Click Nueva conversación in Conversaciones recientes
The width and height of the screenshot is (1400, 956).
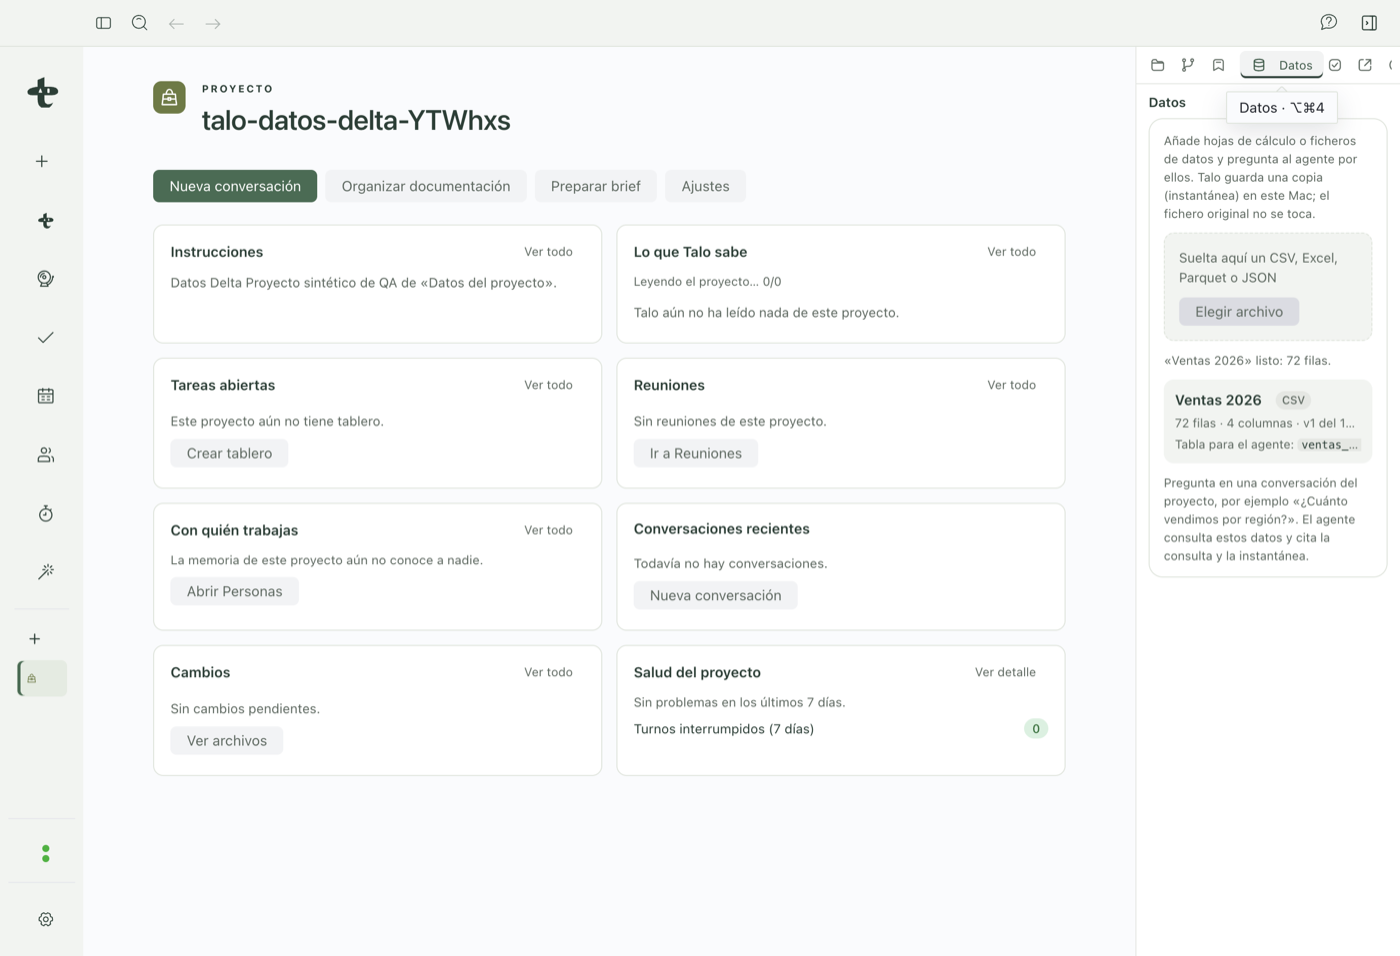(716, 595)
